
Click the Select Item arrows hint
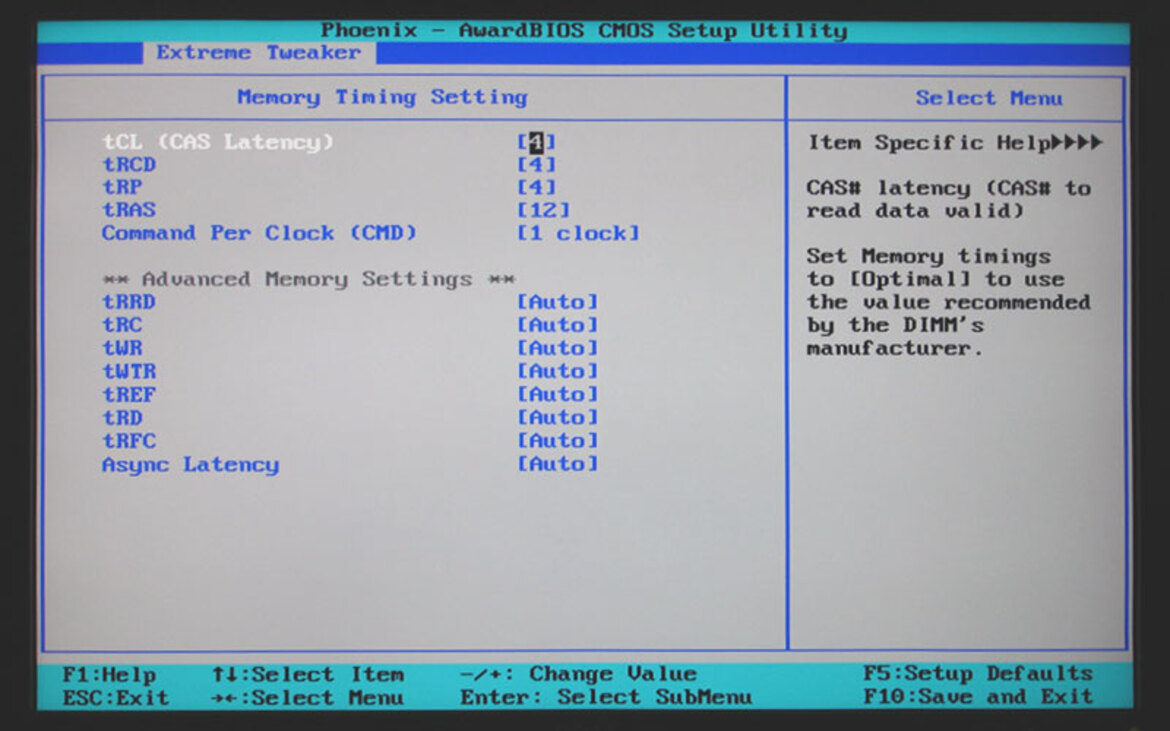(x=307, y=675)
